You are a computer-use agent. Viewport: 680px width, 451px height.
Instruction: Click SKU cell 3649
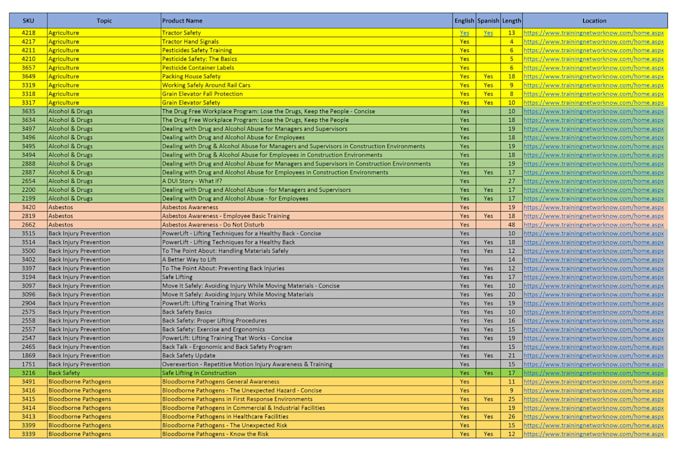click(28, 76)
